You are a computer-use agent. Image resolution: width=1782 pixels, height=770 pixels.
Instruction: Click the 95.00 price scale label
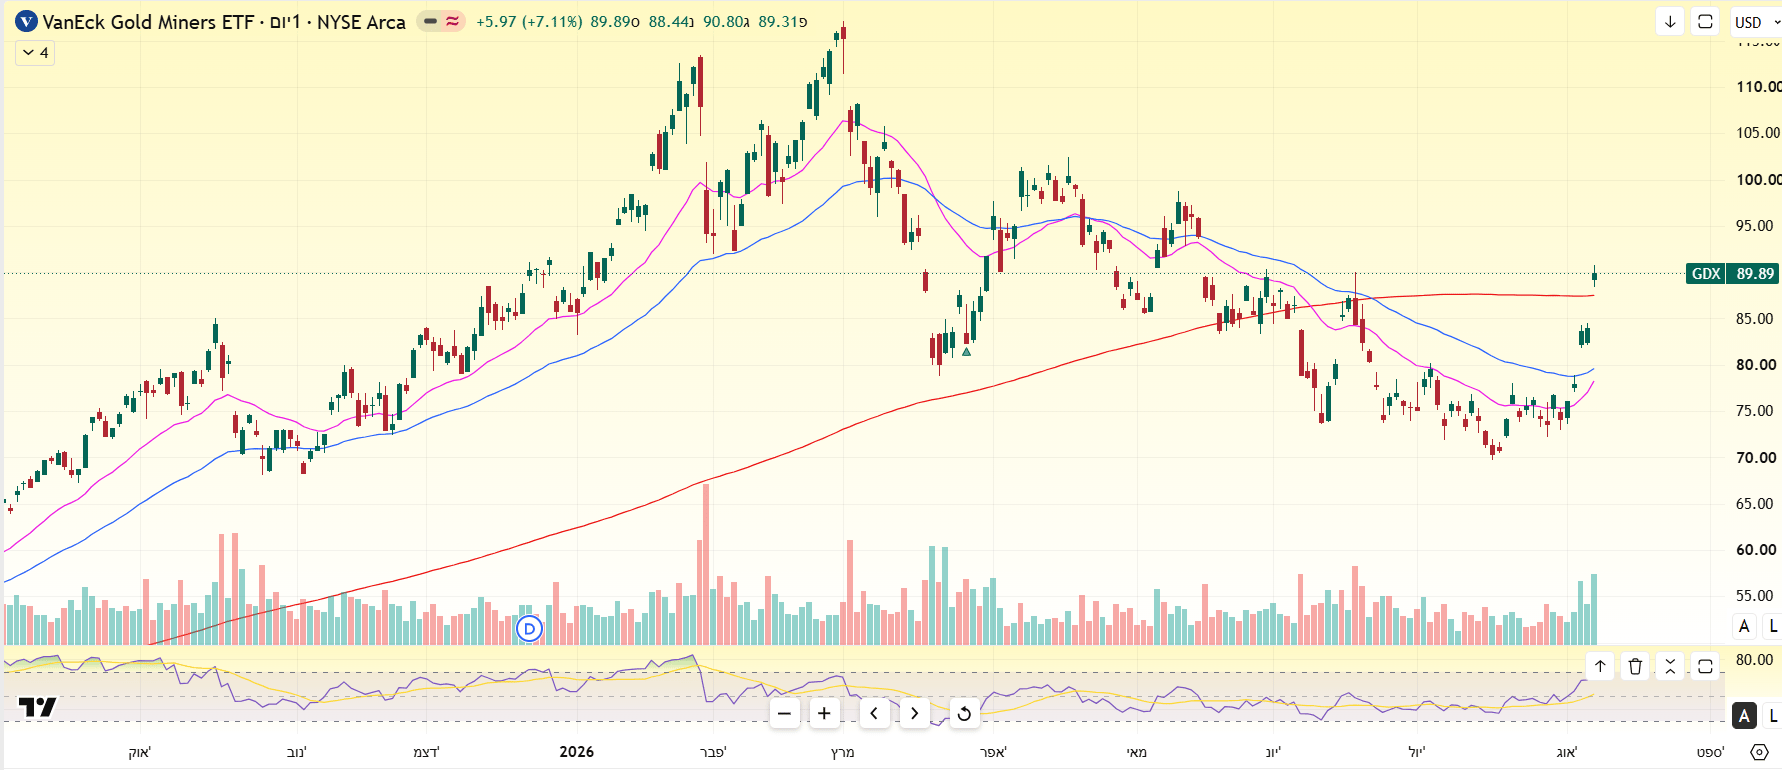1755,226
